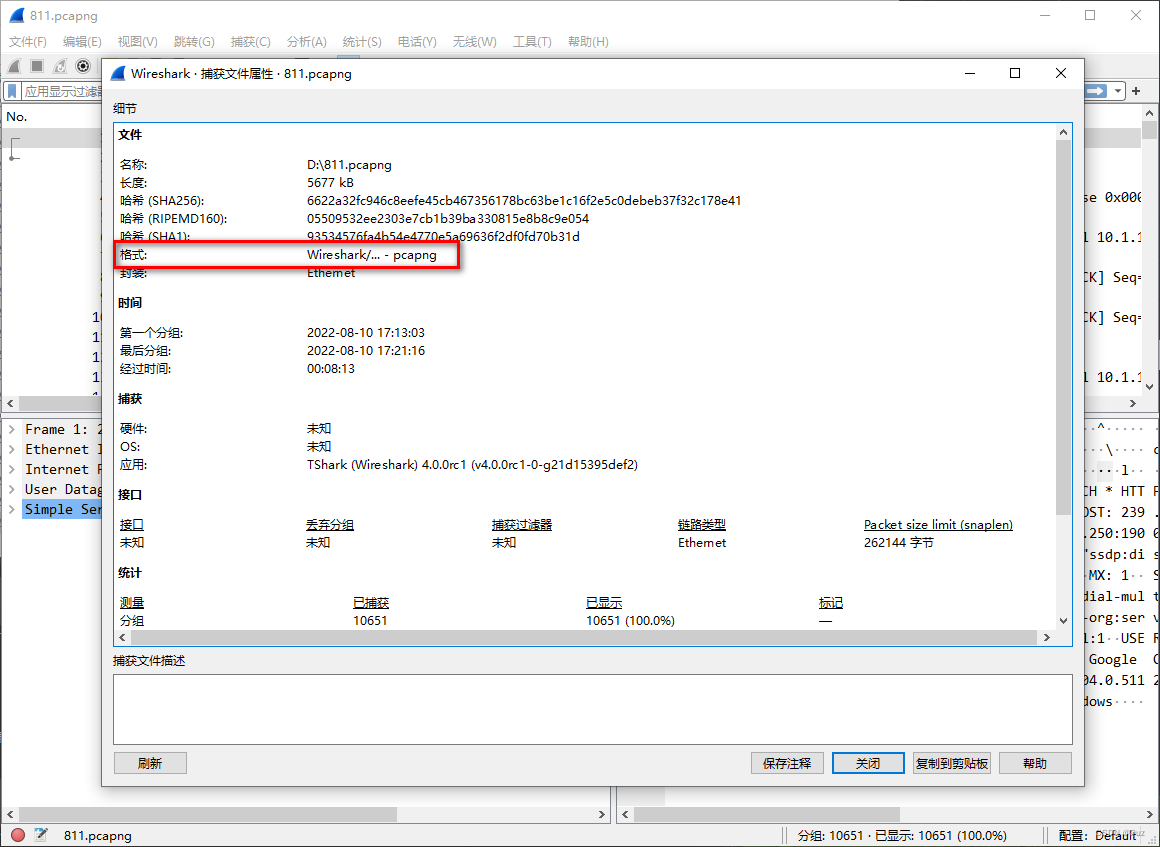
Task: Click the 复制到剪贴板 button
Action: tap(951, 763)
